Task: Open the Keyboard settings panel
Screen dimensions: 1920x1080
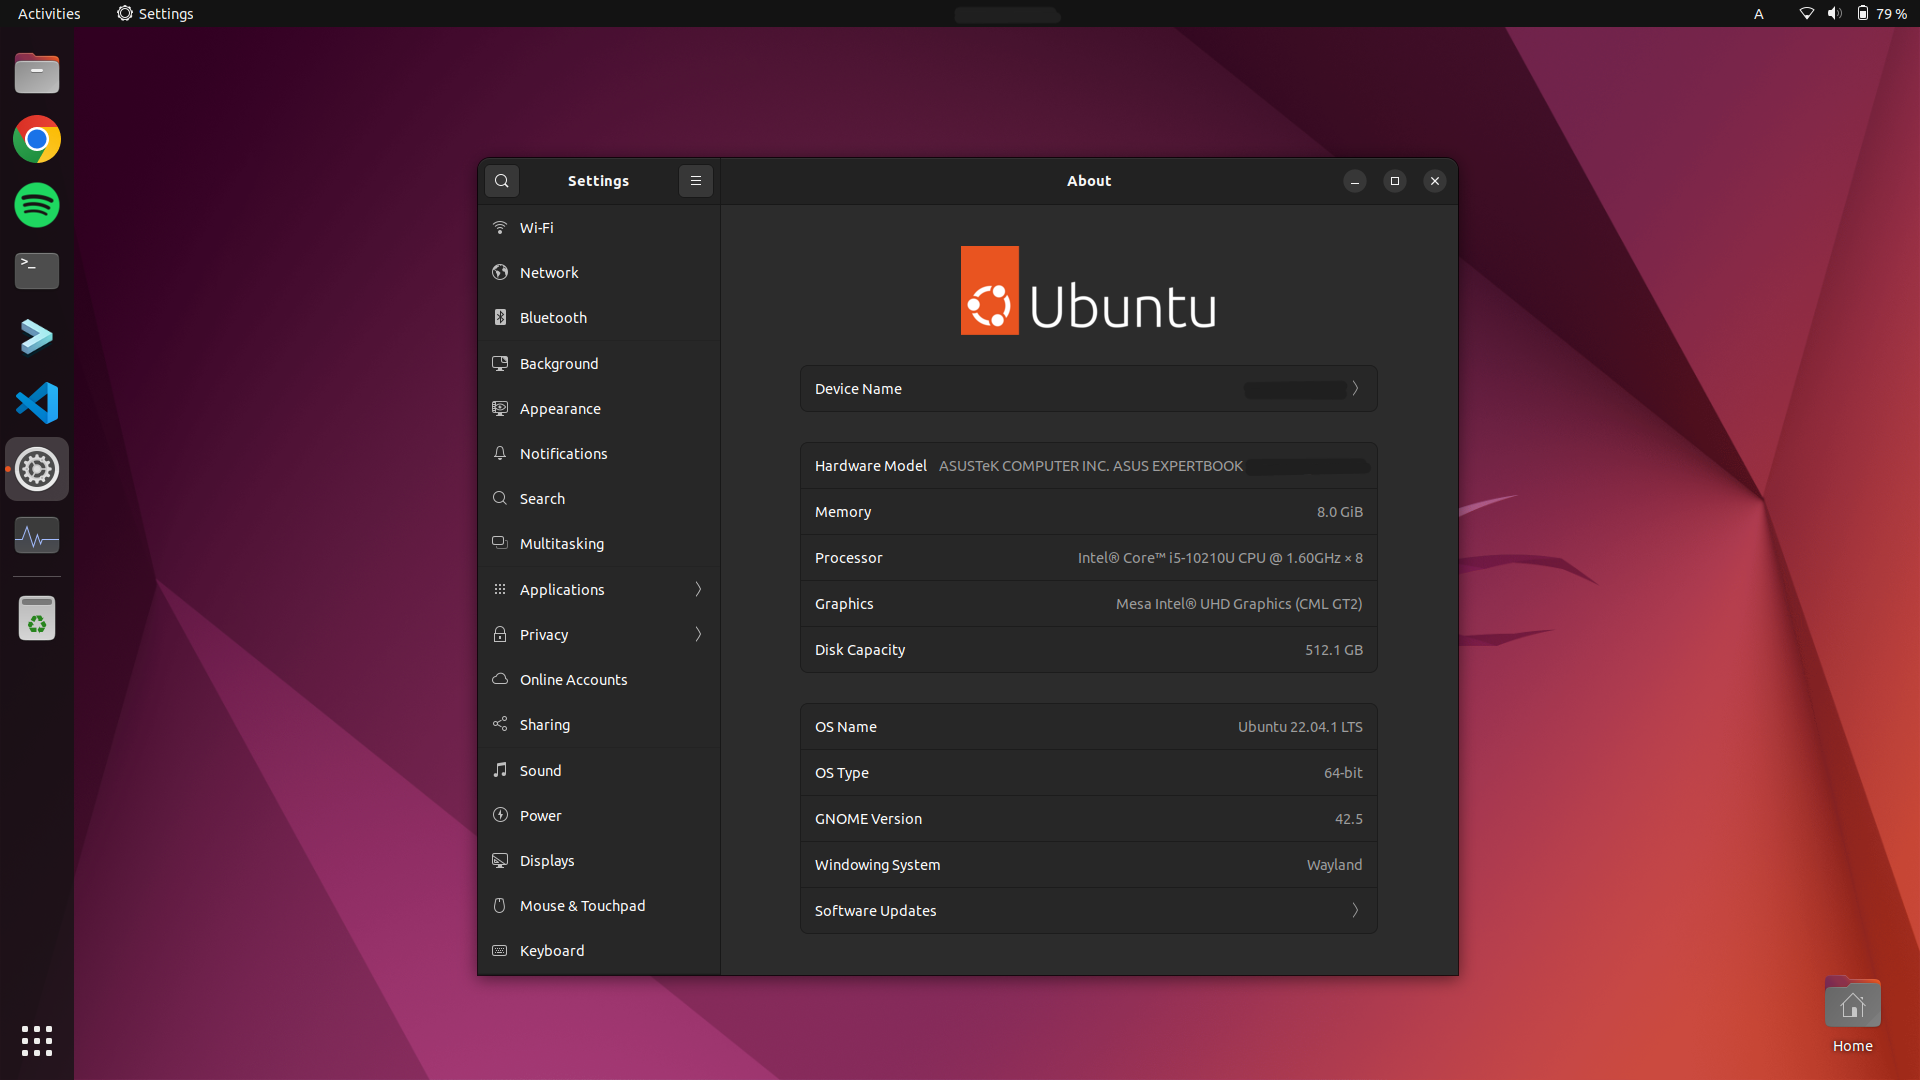Action: coord(551,950)
